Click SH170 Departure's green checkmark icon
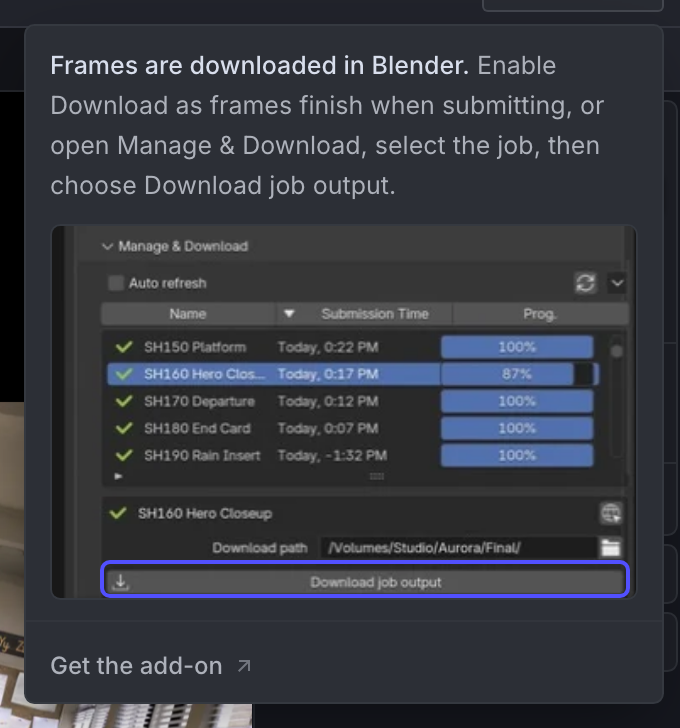 124,401
